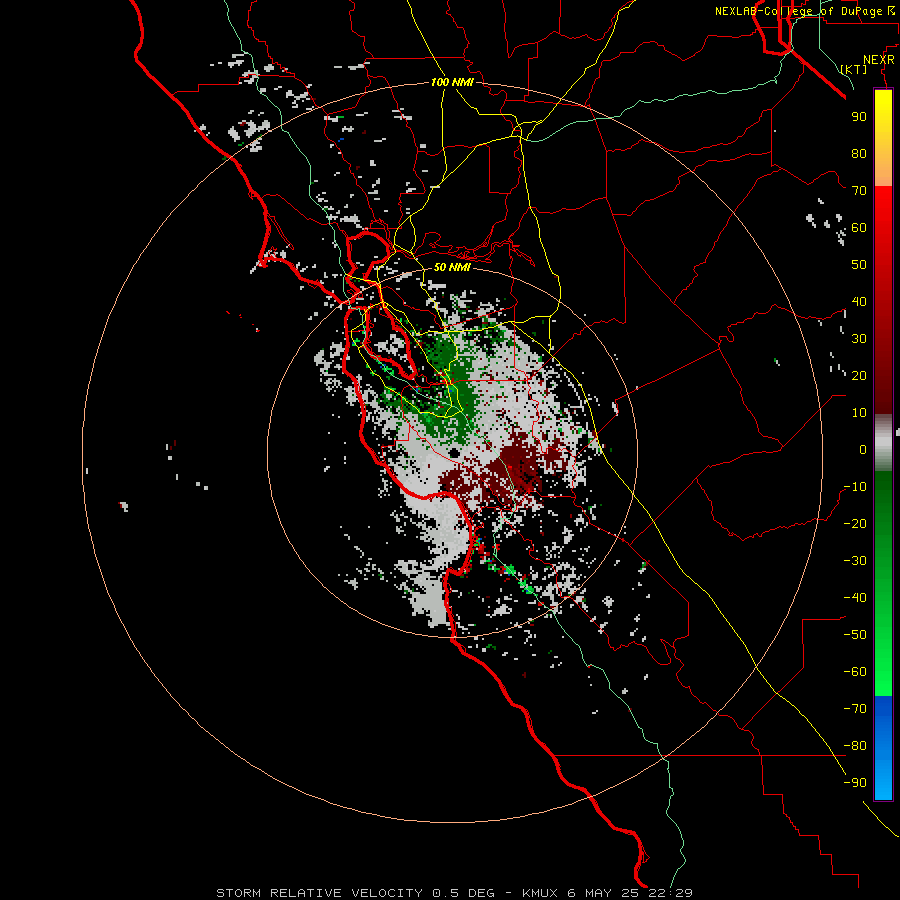Click the black radar site dot at the map center
The image size is (900, 900).
point(454,453)
